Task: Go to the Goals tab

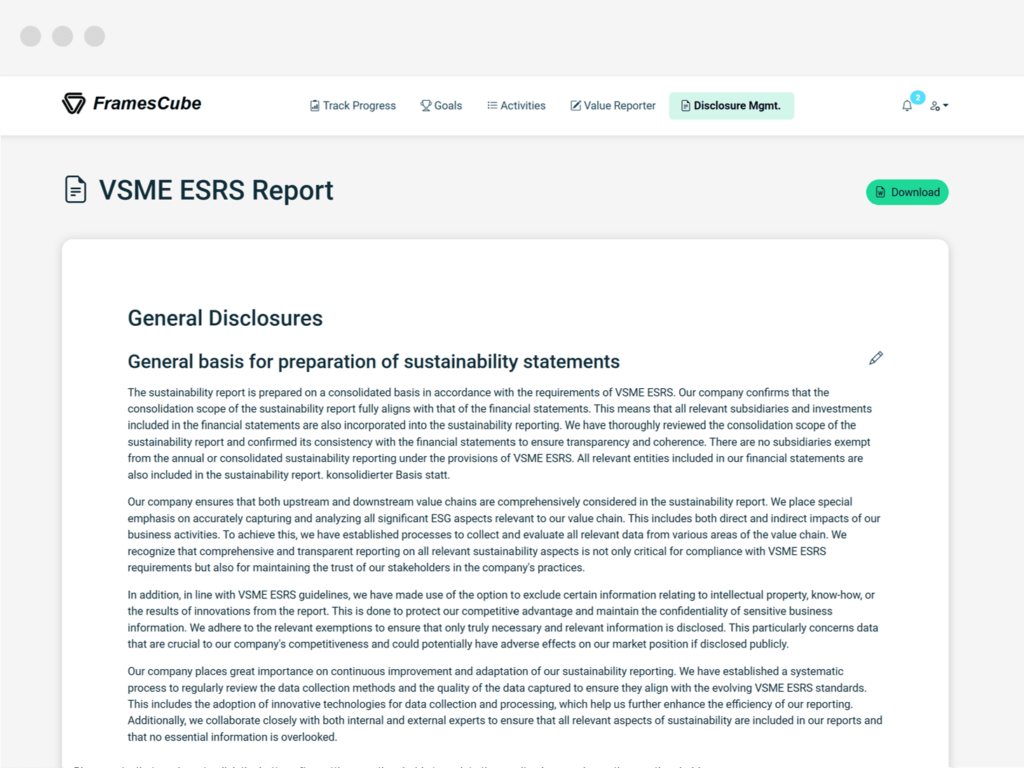Action: pos(441,106)
